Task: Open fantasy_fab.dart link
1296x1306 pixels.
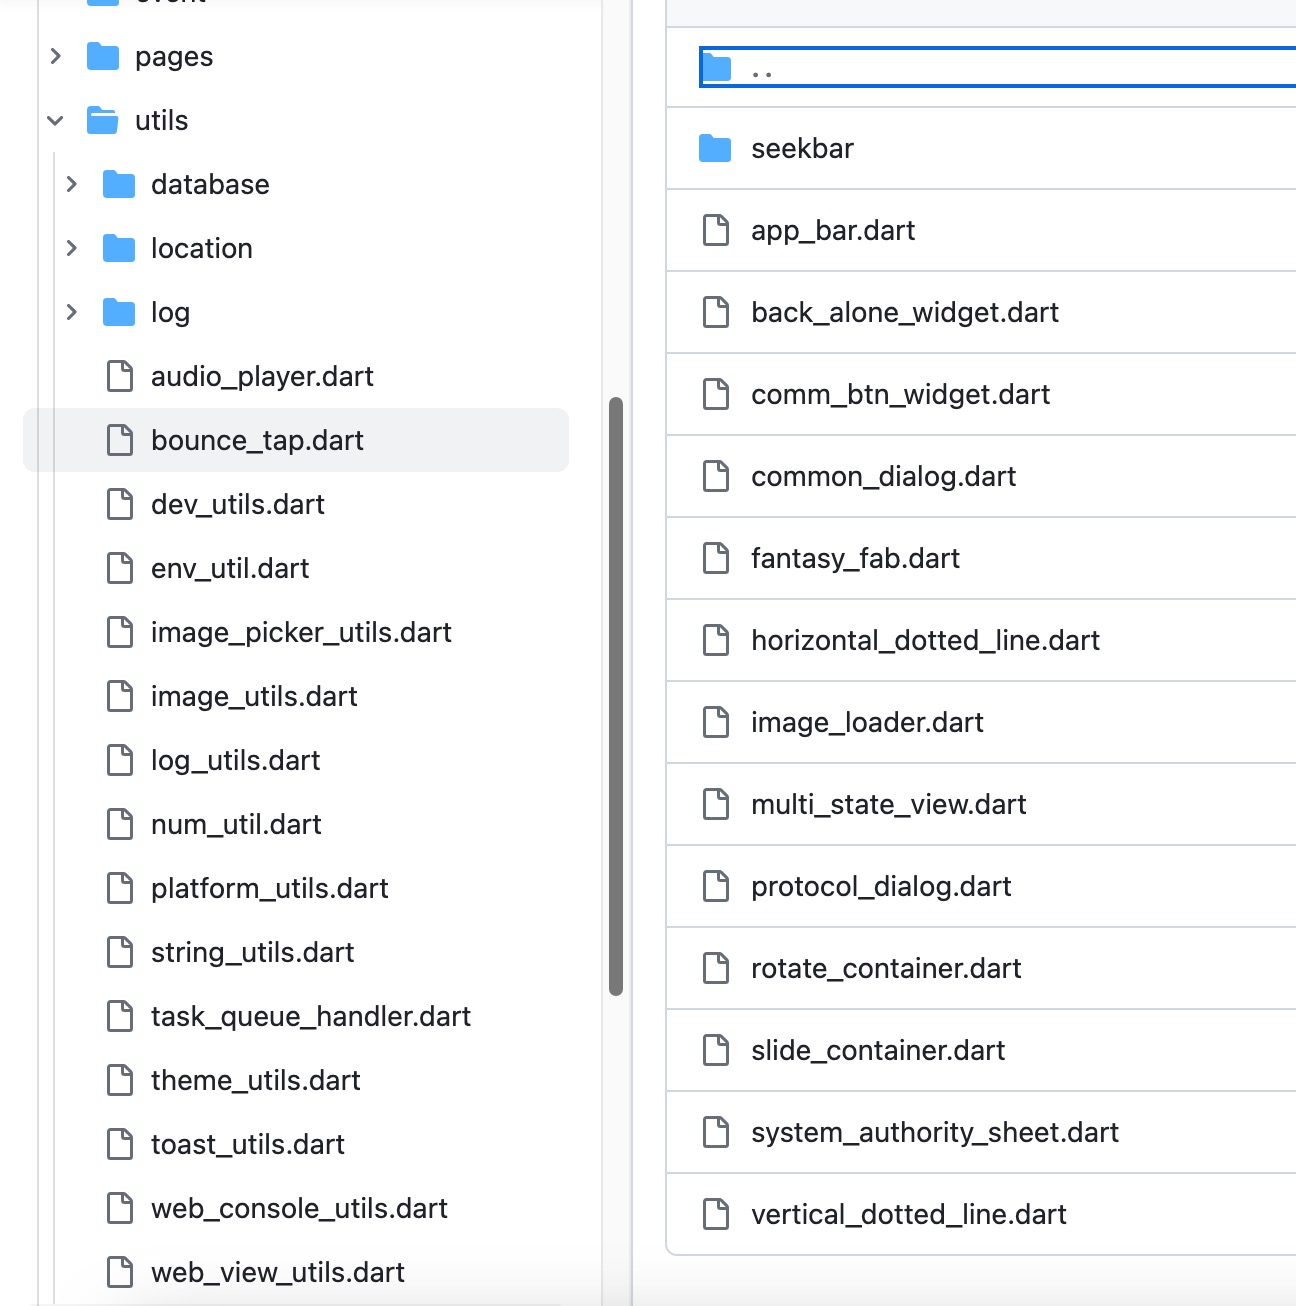Action: tap(855, 559)
